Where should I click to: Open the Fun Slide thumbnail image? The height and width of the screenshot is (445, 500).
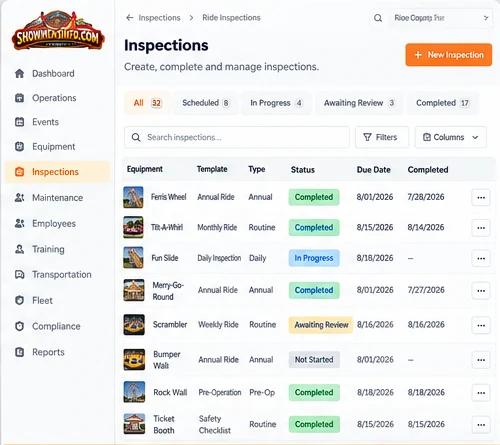133,257
